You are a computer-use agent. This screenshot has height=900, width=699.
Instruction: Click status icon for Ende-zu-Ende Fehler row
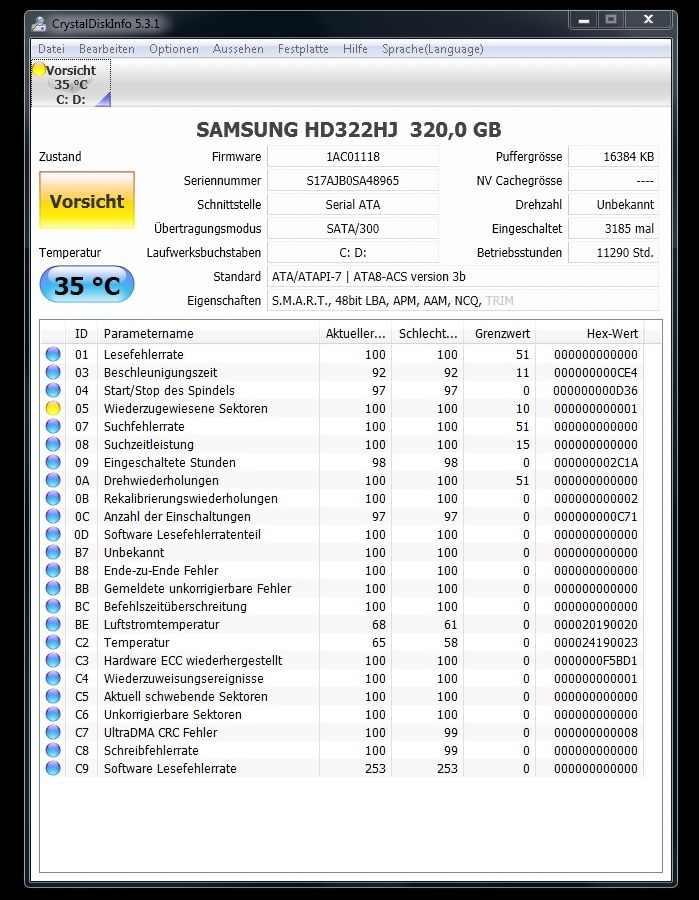pos(53,570)
